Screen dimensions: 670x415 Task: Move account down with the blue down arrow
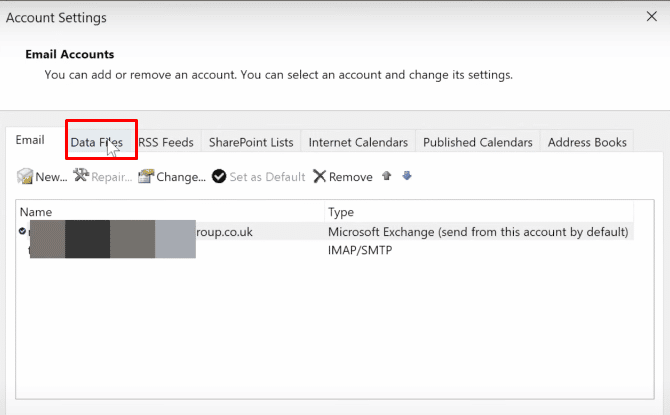click(407, 176)
